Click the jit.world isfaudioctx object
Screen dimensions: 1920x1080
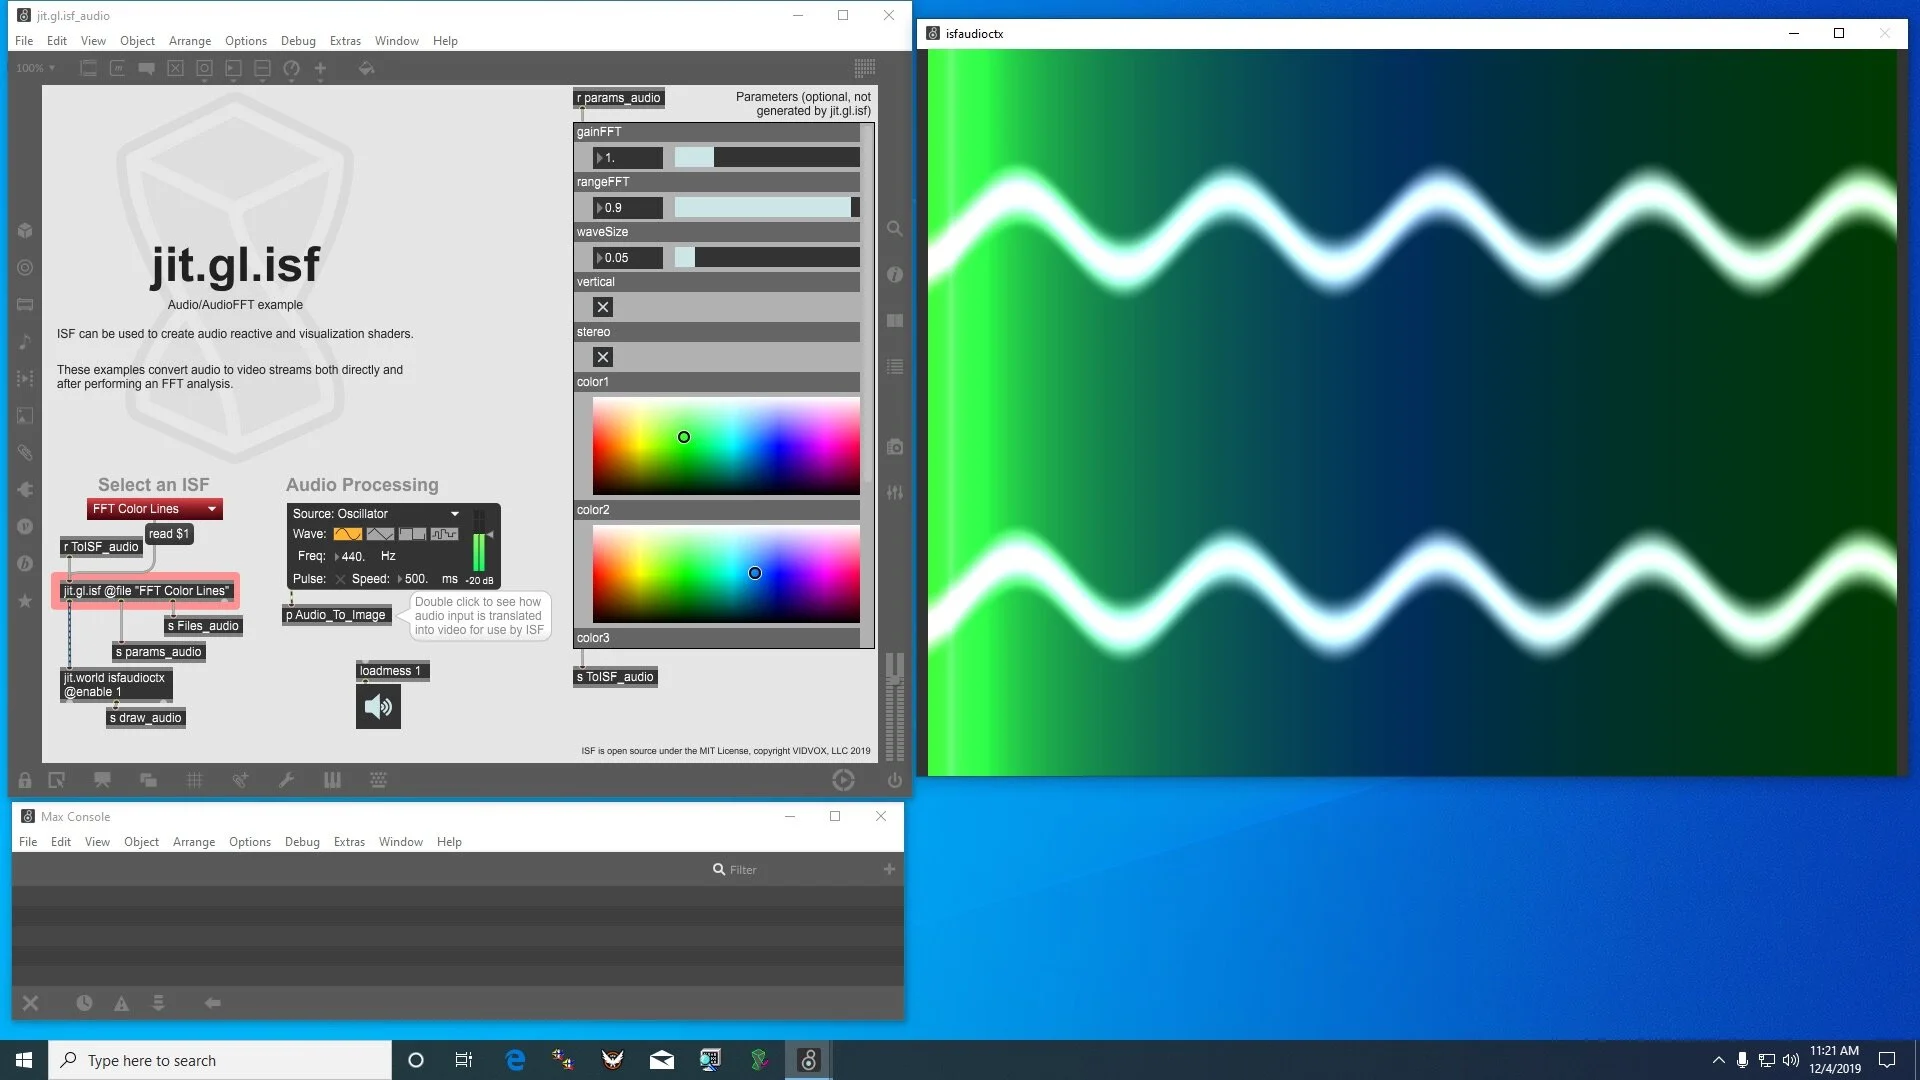click(116, 685)
